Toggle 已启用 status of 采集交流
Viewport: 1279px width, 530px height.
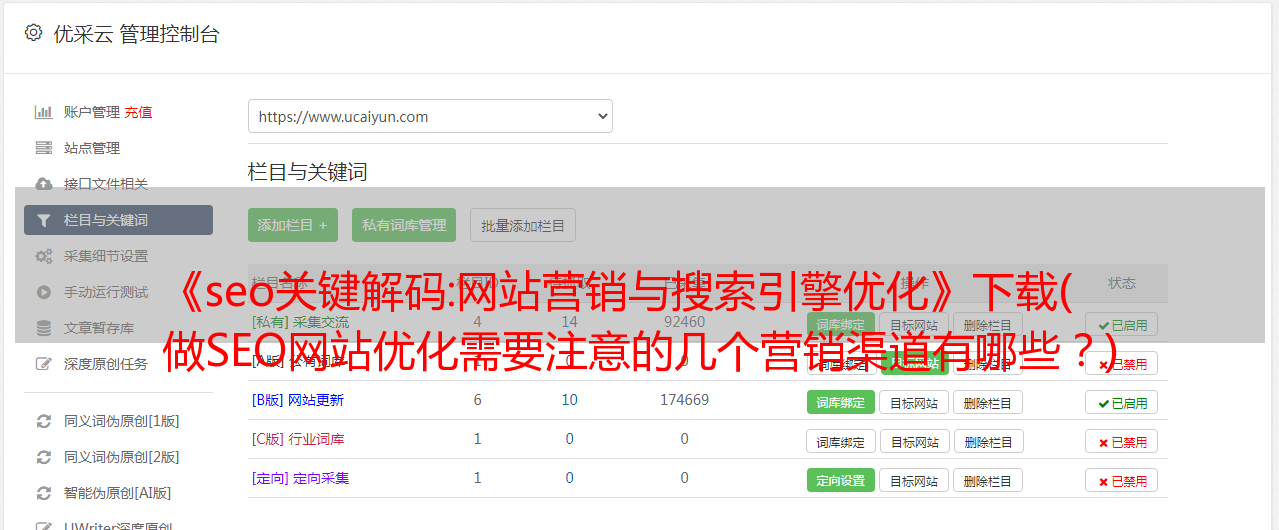(1121, 324)
